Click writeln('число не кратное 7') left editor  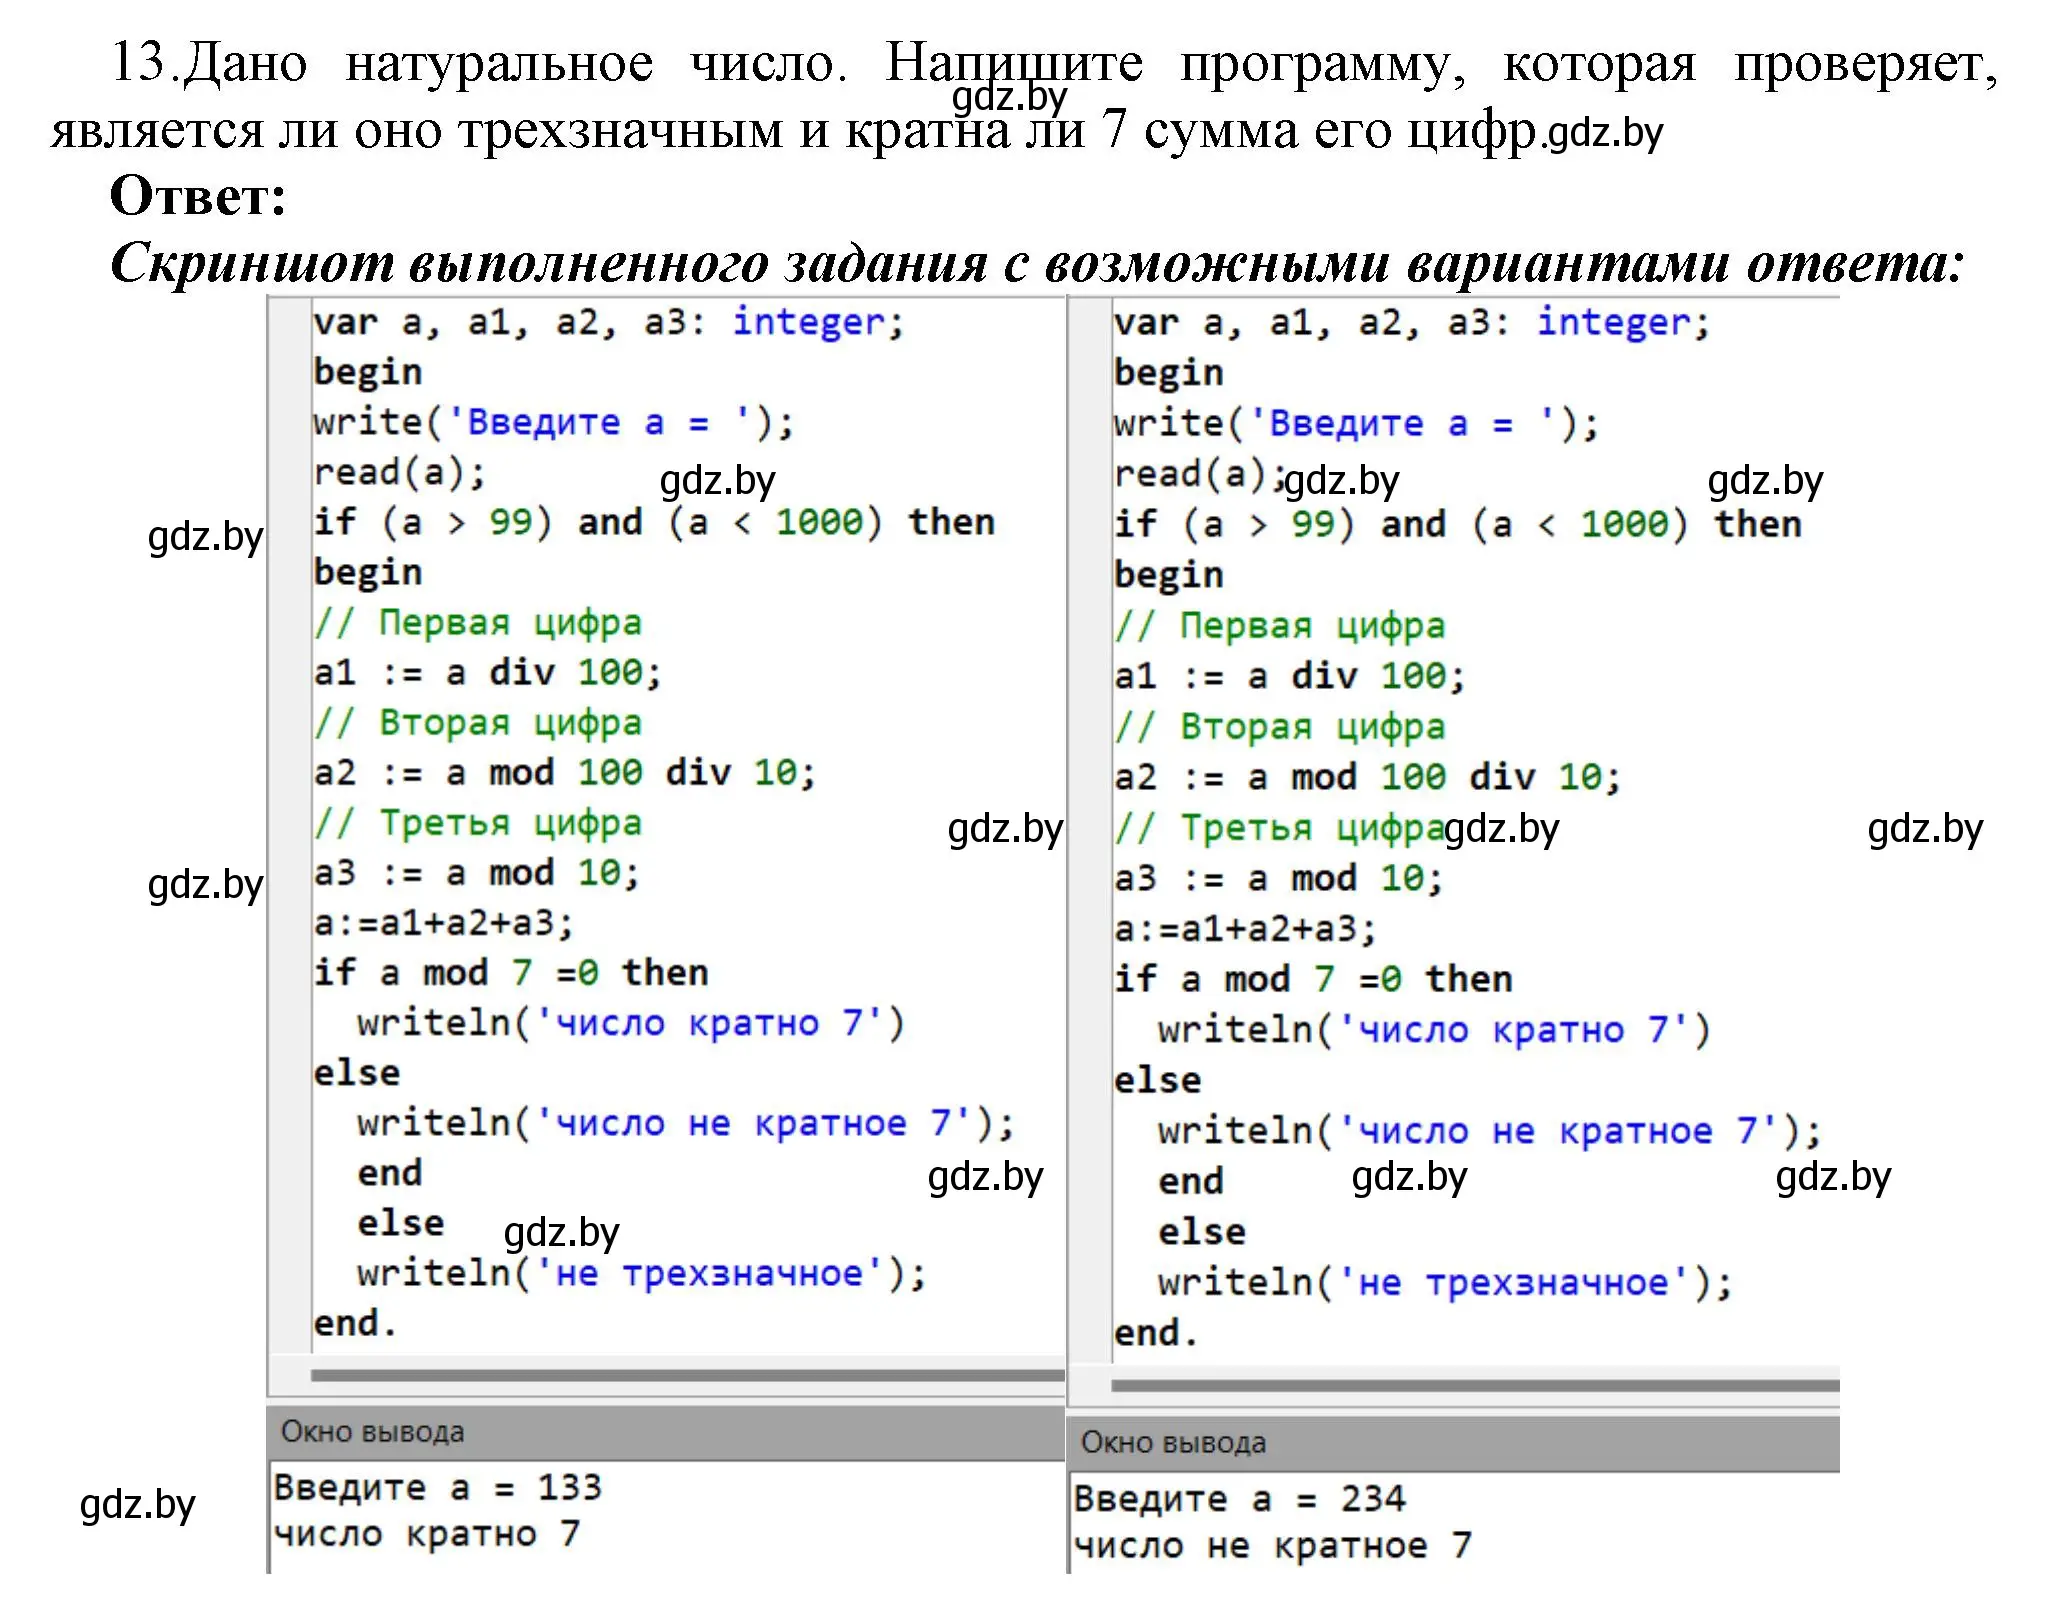686,1123
